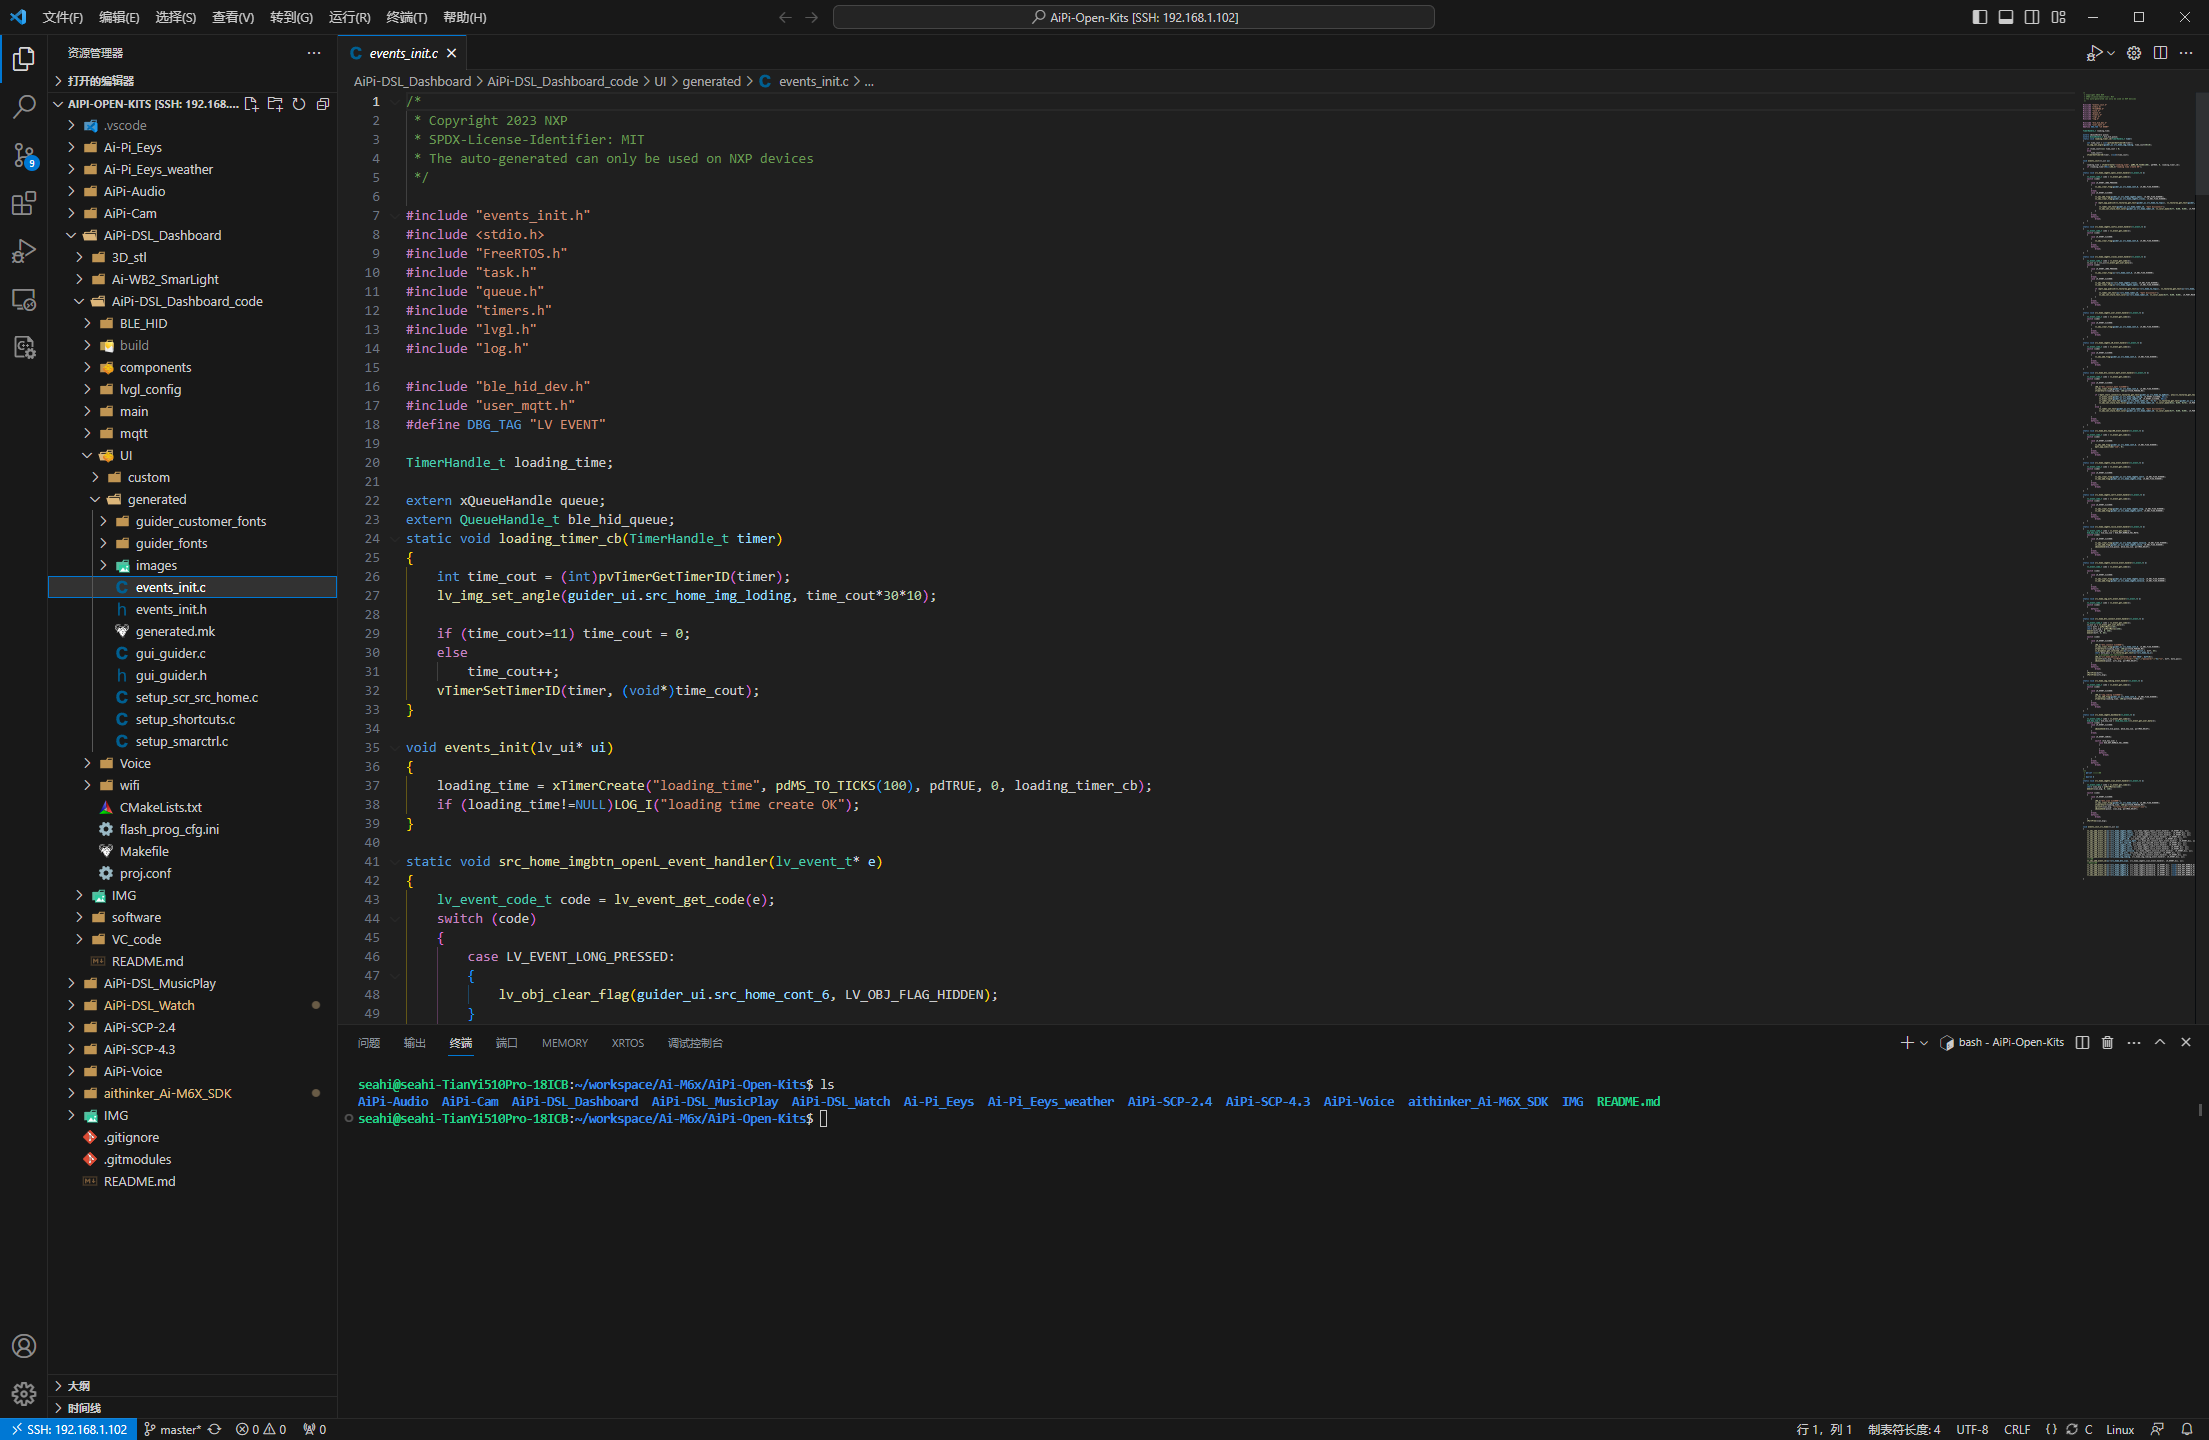Click the 行 1, 列 1 cursor position

[1824, 1429]
